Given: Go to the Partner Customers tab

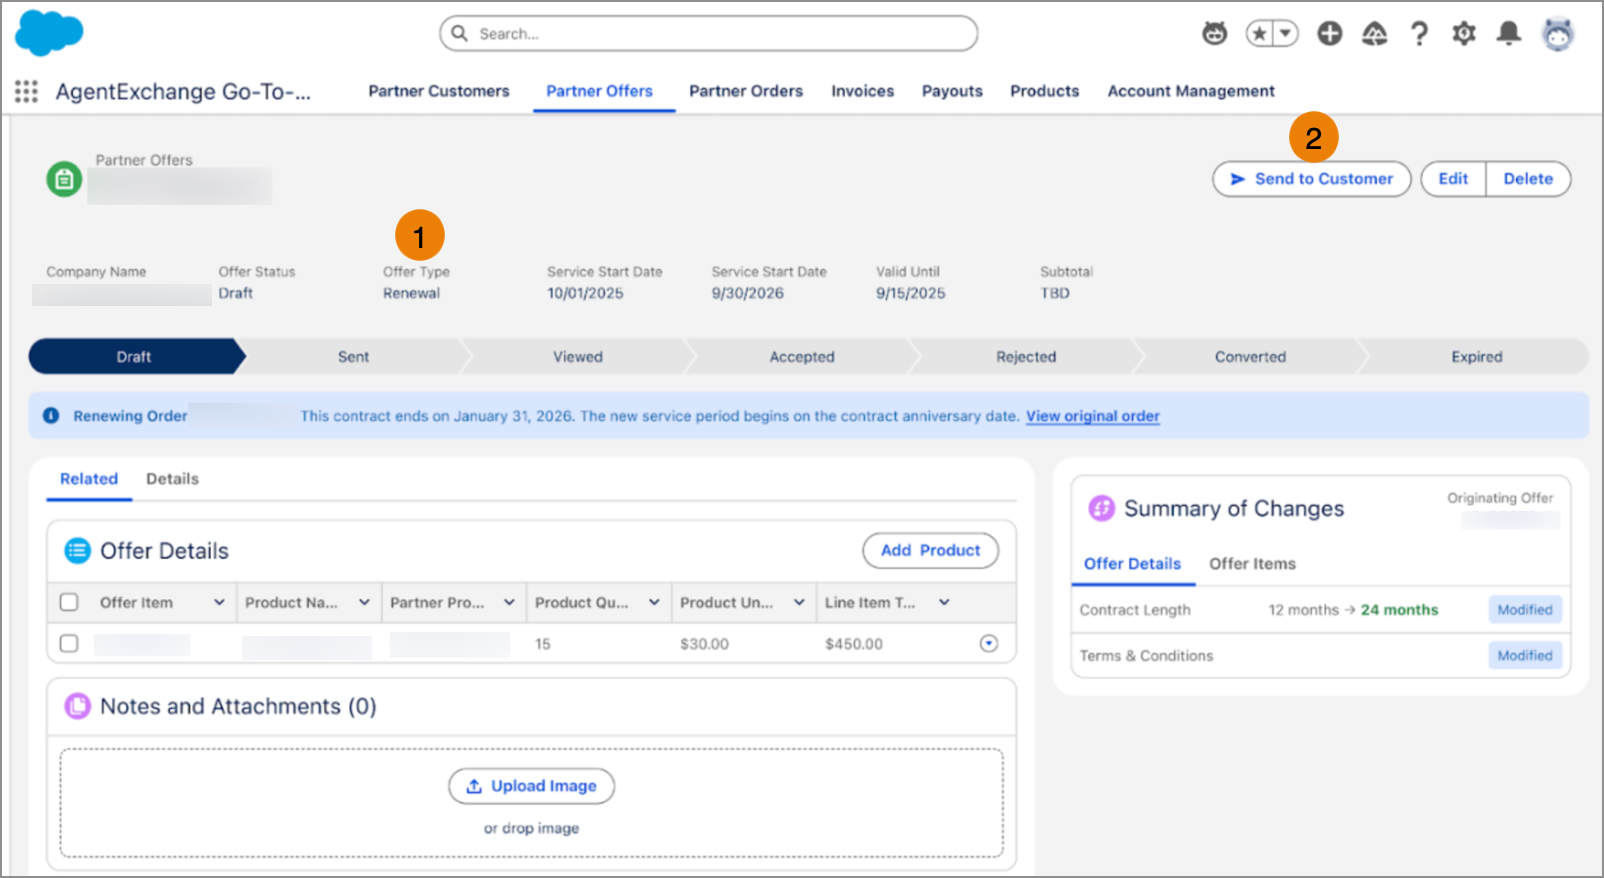Looking at the screenshot, I should pos(439,91).
